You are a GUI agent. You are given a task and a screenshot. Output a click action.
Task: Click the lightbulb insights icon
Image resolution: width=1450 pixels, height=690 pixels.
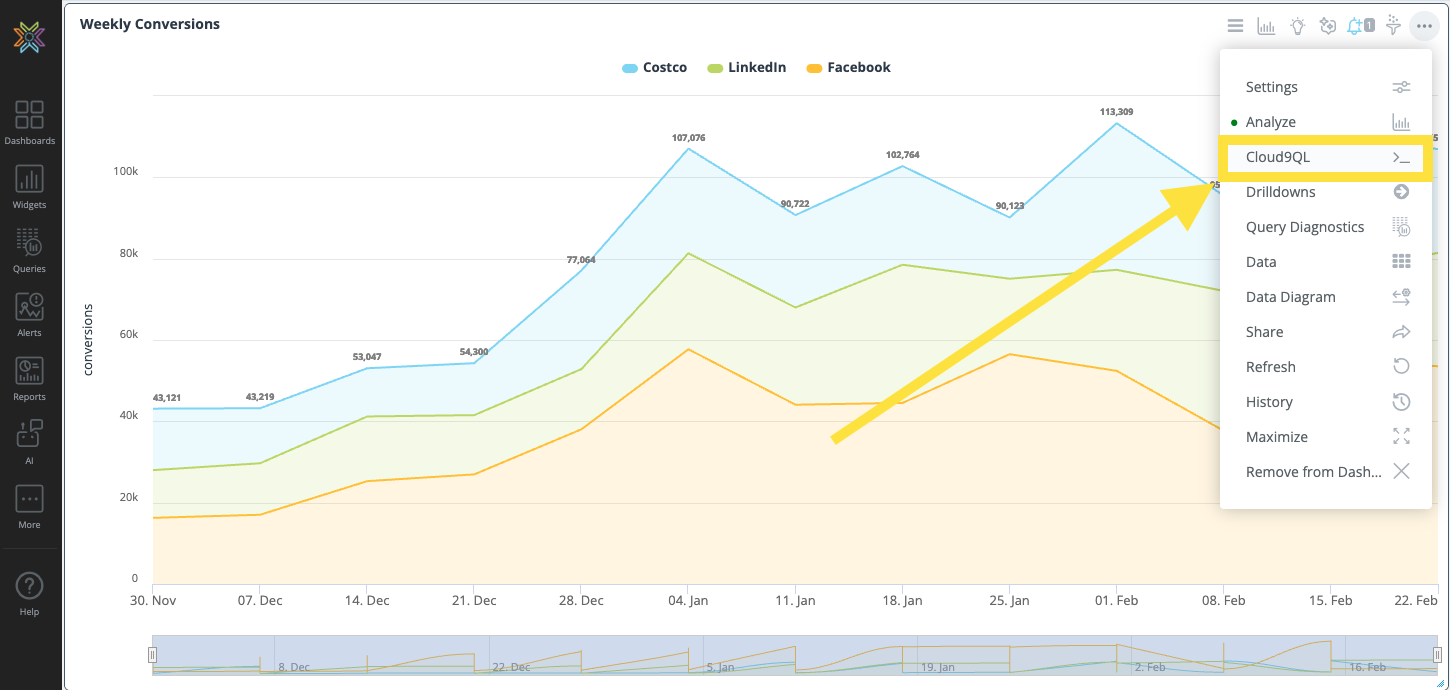[x=1297, y=26]
